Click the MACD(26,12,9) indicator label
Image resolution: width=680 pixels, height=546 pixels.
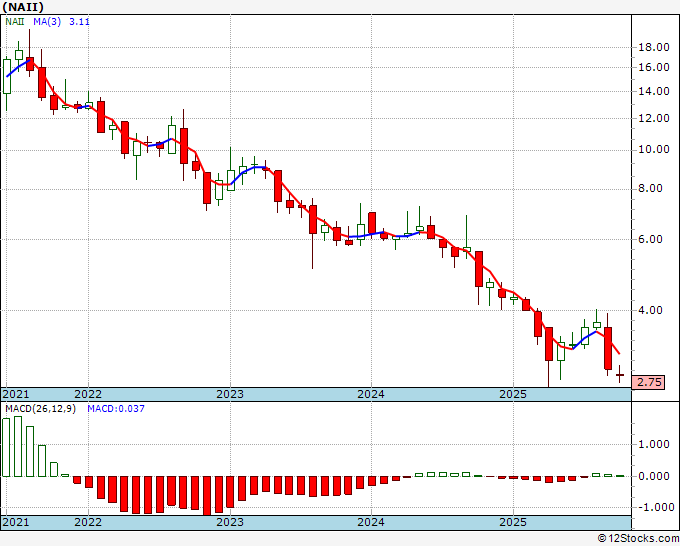[40, 409]
